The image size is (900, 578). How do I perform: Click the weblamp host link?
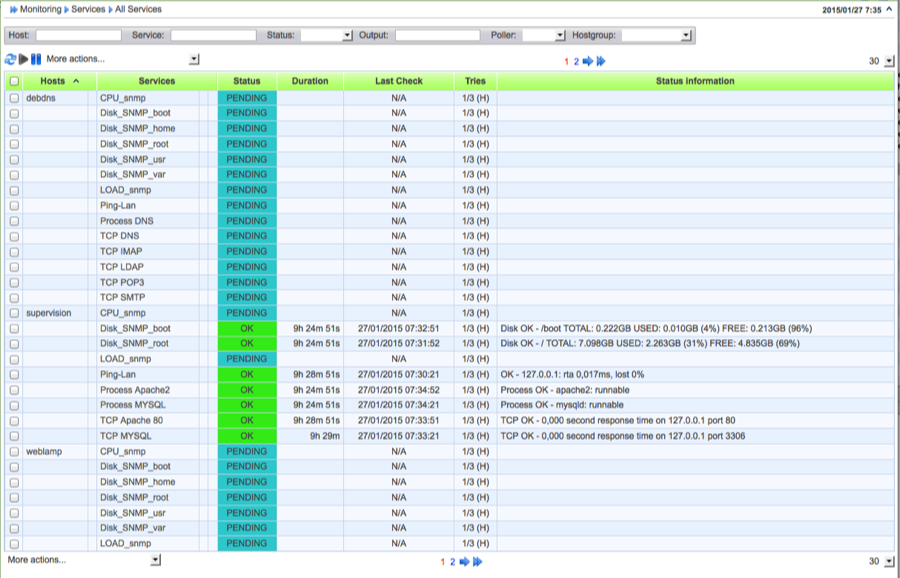(45, 451)
